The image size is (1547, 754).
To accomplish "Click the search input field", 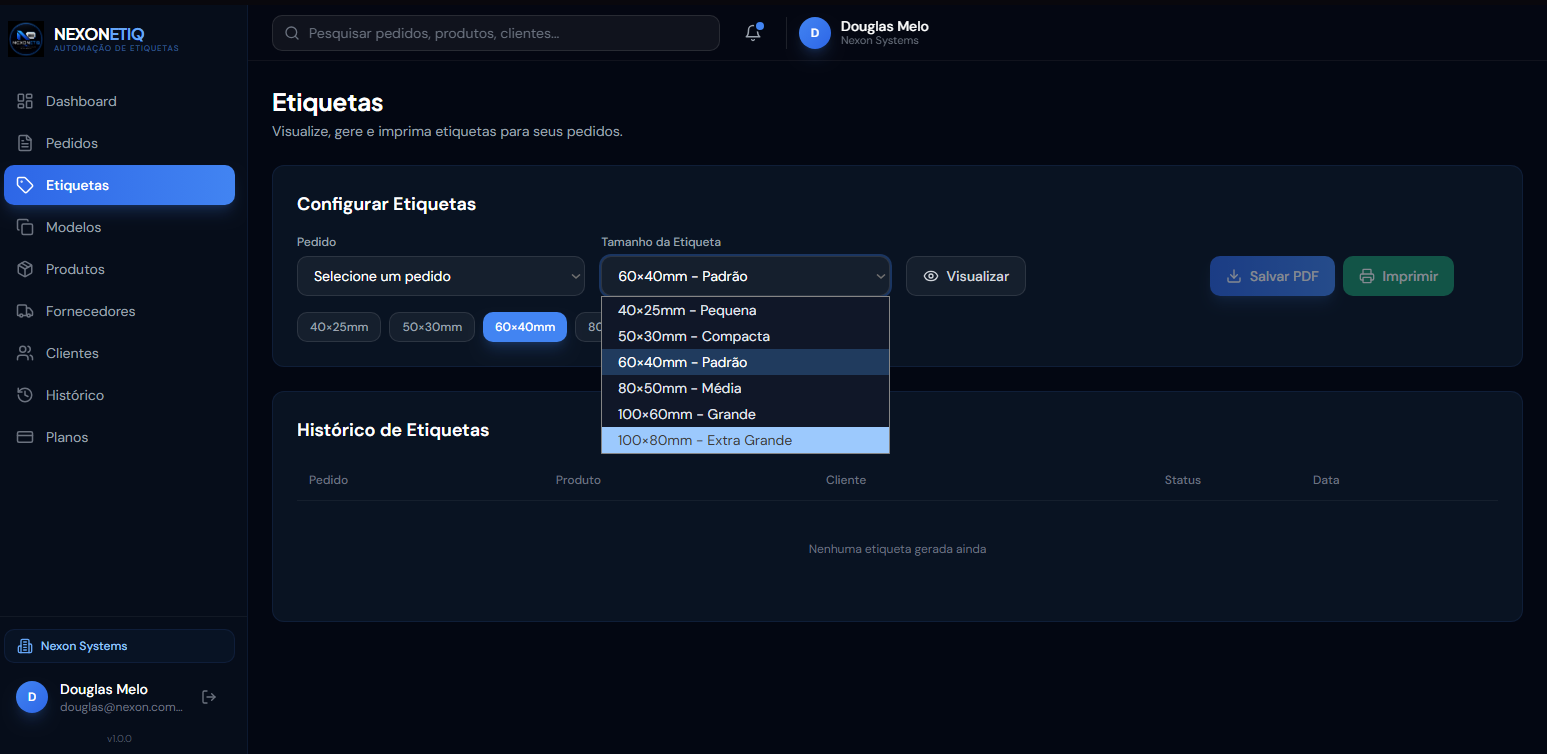I will pyautogui.click(x=496, y=33).
